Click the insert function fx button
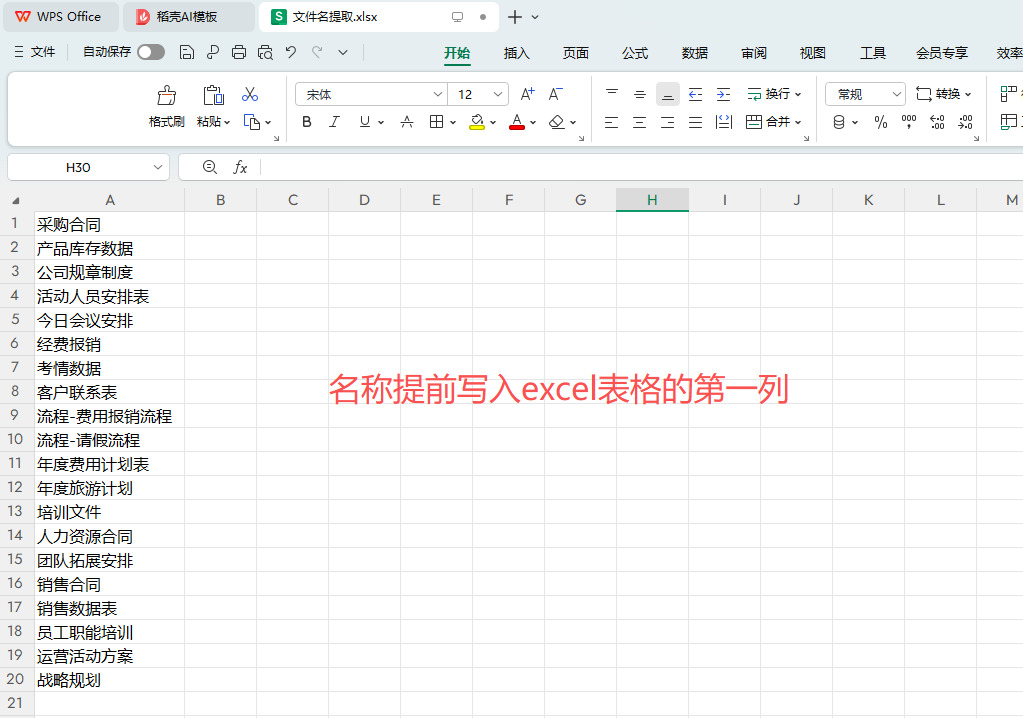Viewport: 1023px width, 718px height. click(240, 168)
